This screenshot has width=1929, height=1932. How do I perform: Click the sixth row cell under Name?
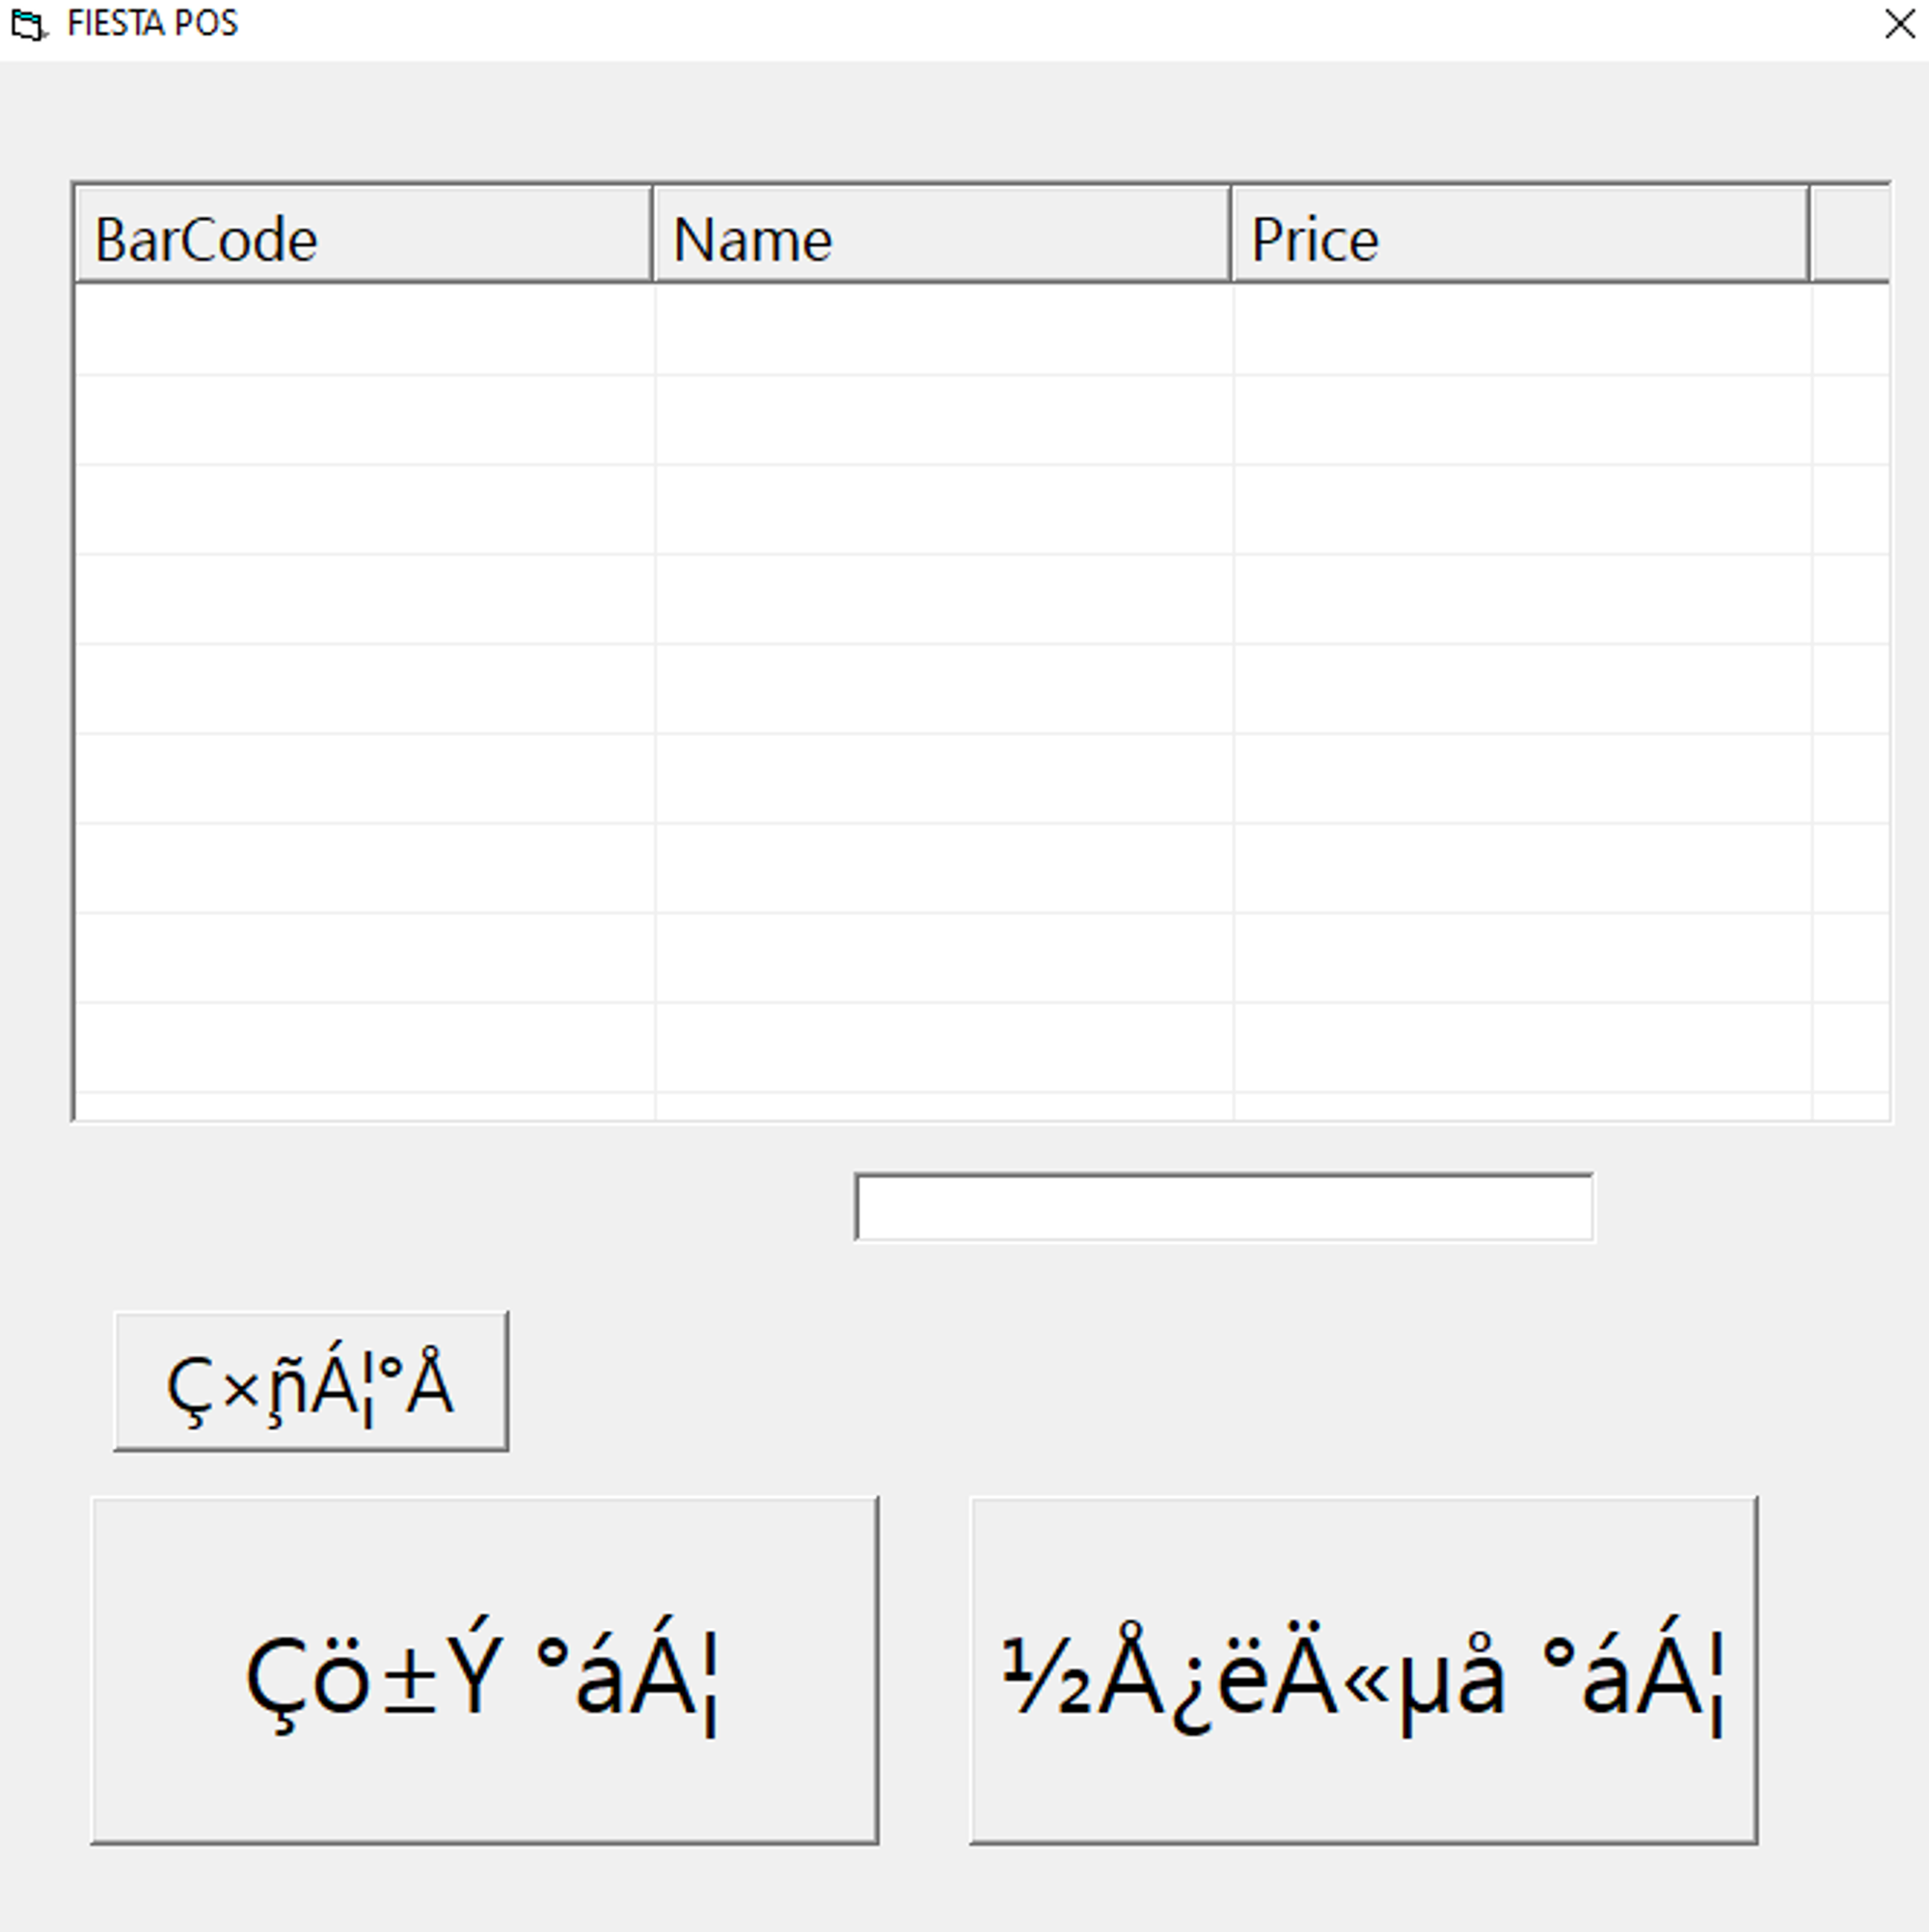pyautogui.click(x=943, y=778)
